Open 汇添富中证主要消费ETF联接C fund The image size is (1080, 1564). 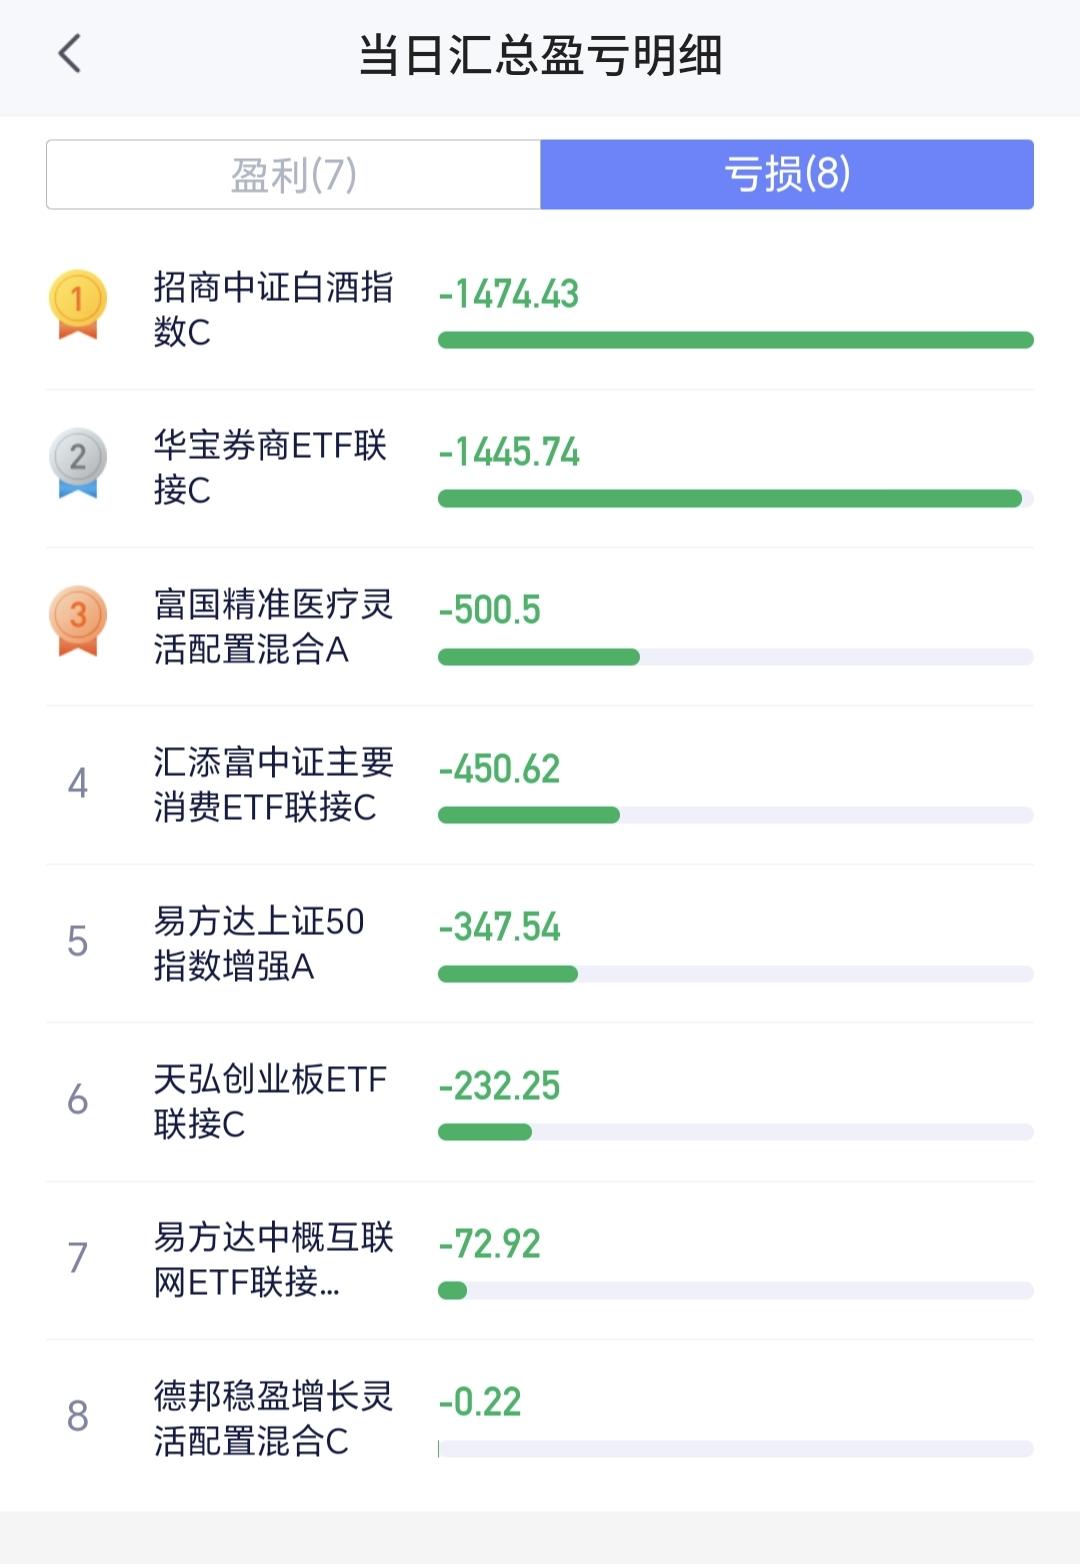[272, 784]
